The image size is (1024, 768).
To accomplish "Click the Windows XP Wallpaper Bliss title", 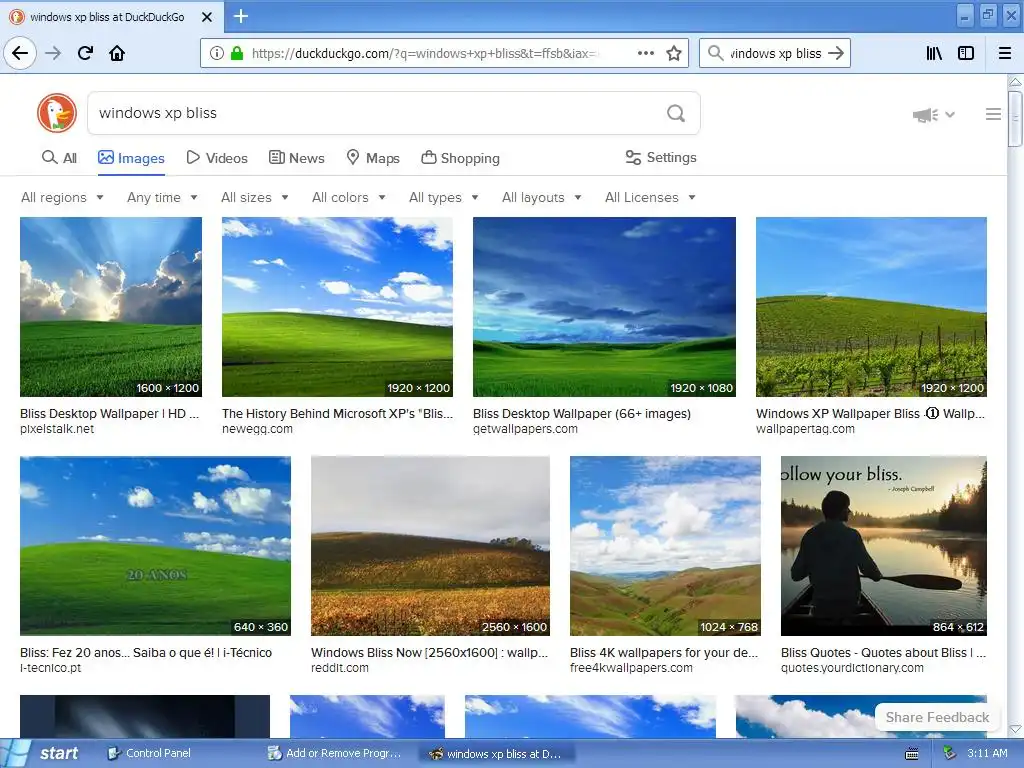I will pyautogui.click(x=871, y=413).
